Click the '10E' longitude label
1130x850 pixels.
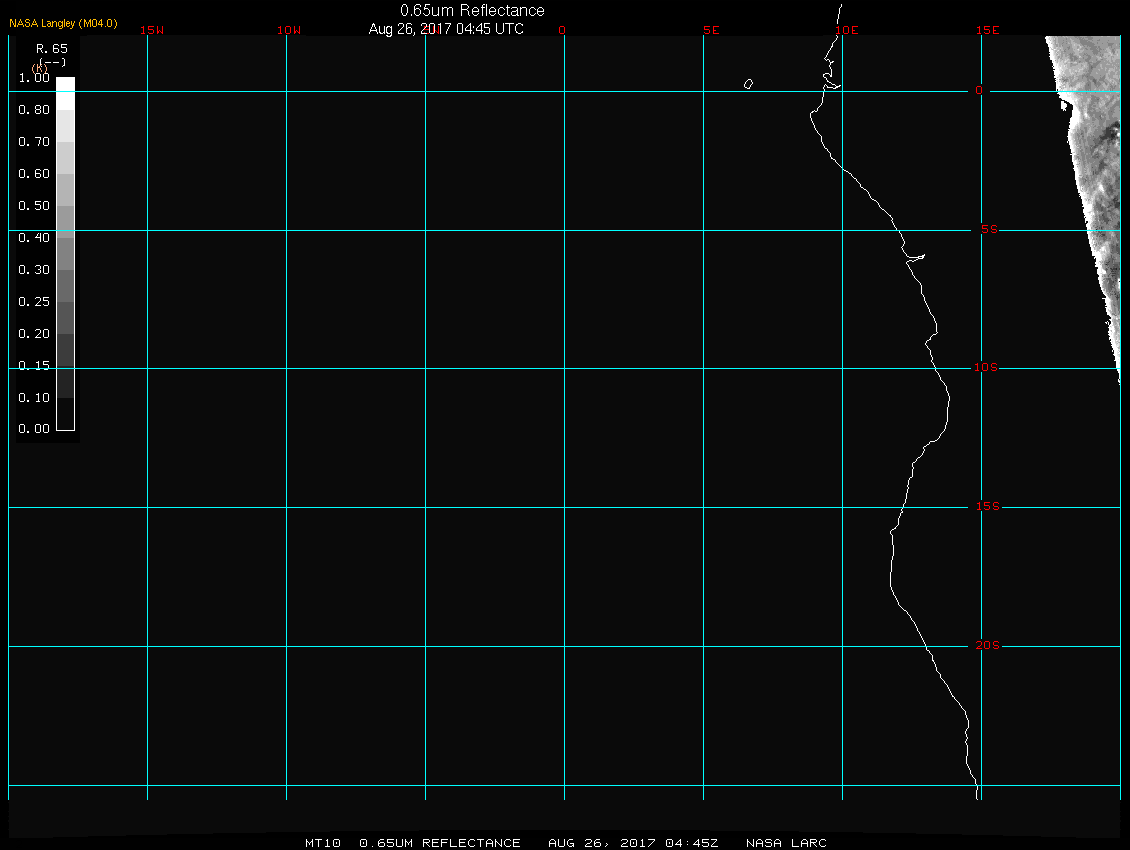[x=847, y=30]
